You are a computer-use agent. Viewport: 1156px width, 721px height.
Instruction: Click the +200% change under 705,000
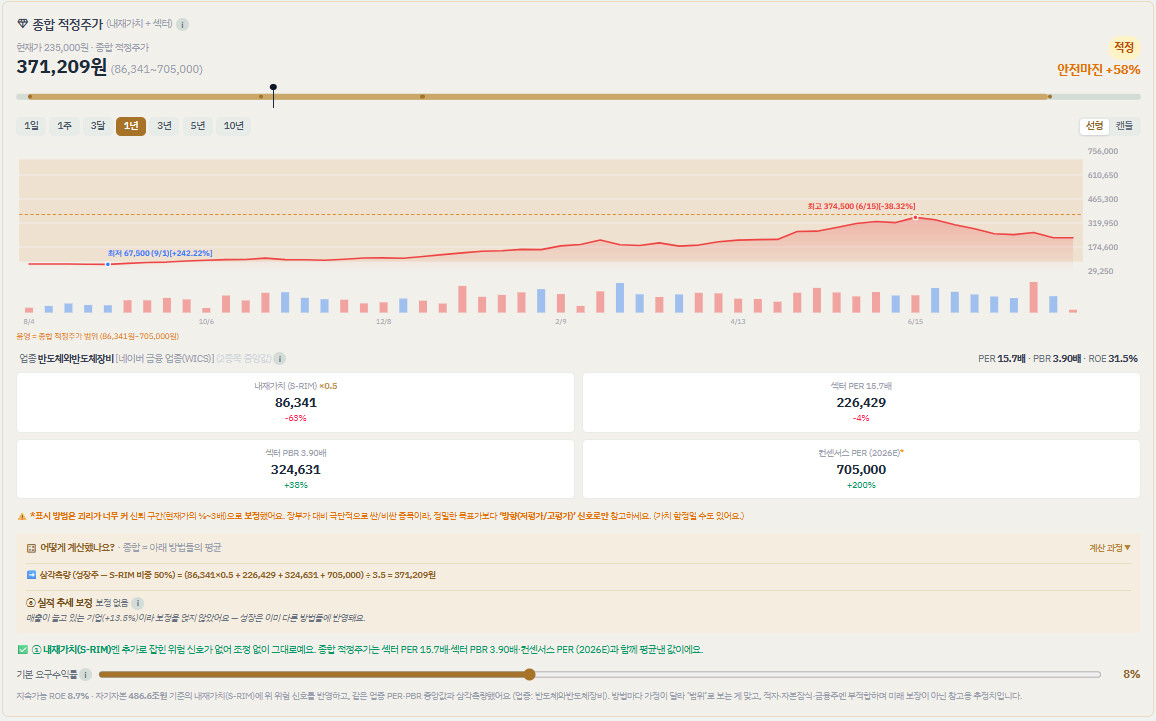[861, 485]
